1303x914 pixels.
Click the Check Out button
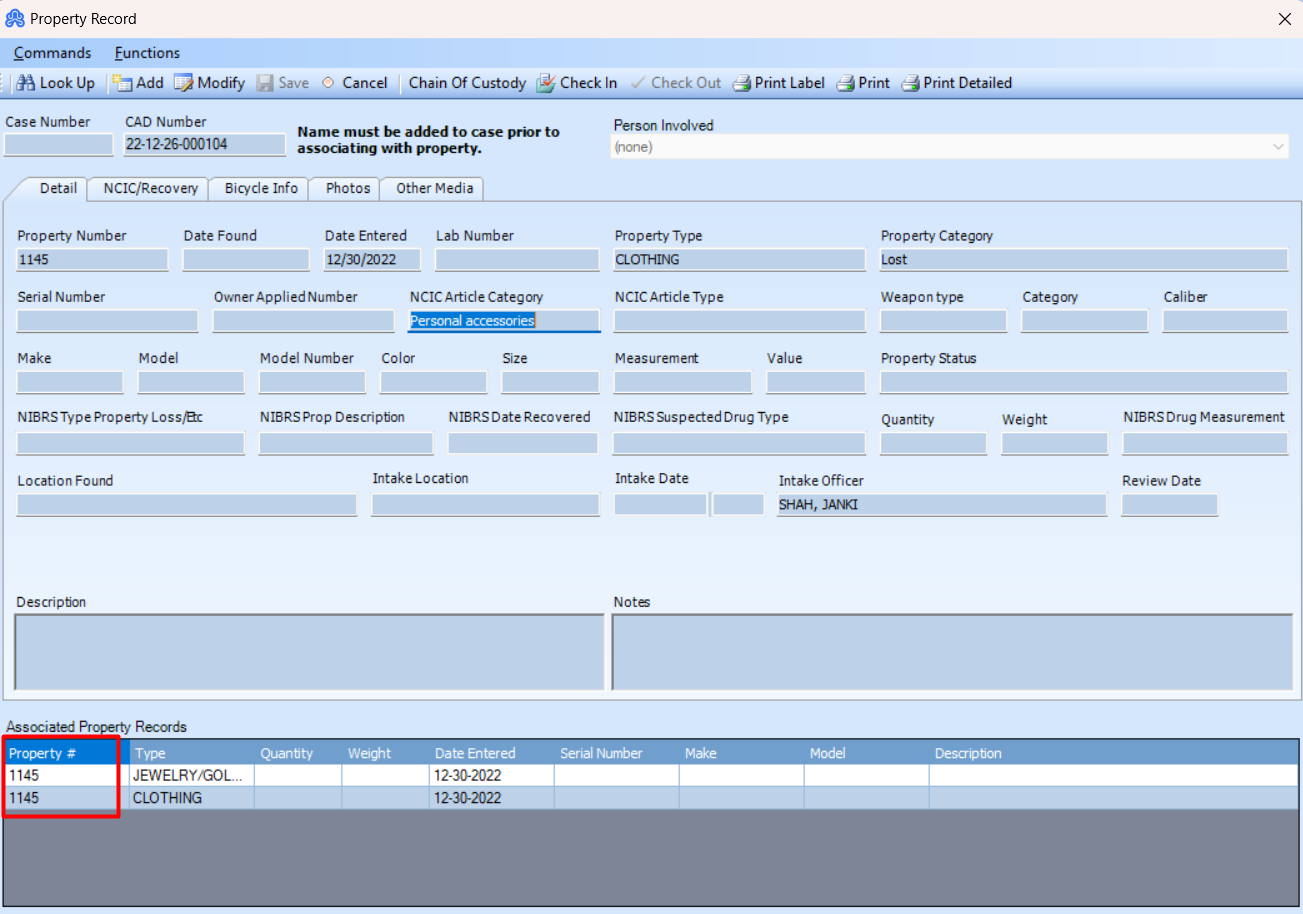tap(676, 83)
